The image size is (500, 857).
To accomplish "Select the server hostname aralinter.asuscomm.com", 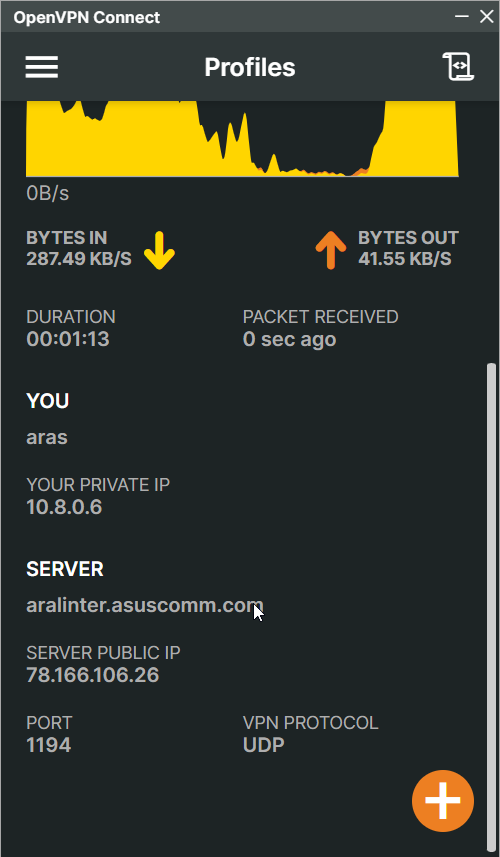I will 145,606.
